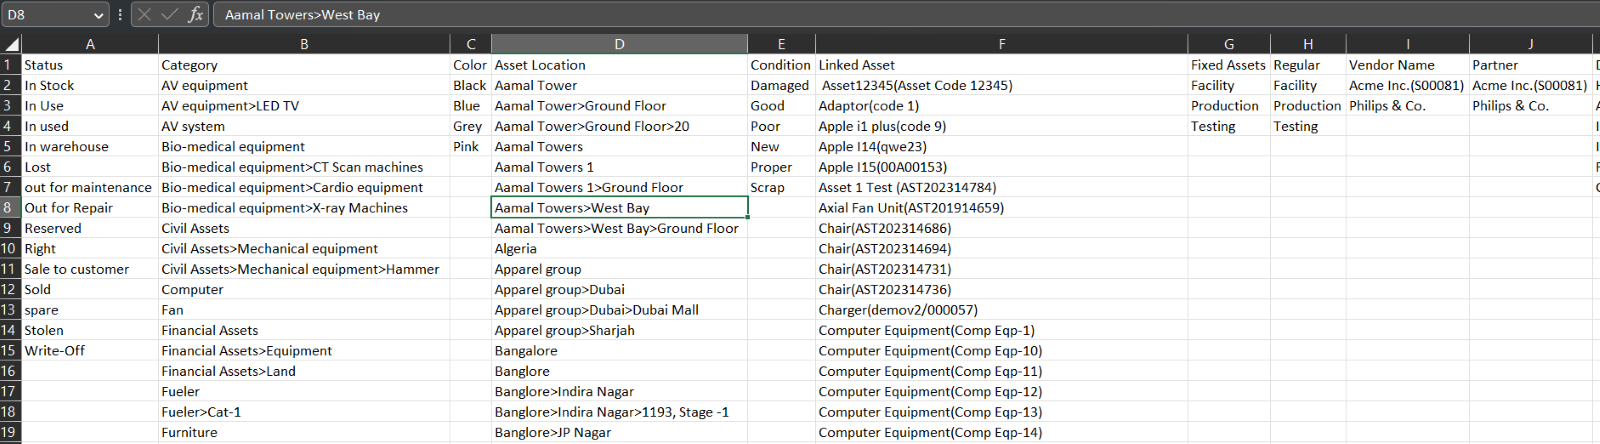This screenshot has height=444, width=1600.
Task: Click the Asset Location header cell
Action: click(619, 65)
